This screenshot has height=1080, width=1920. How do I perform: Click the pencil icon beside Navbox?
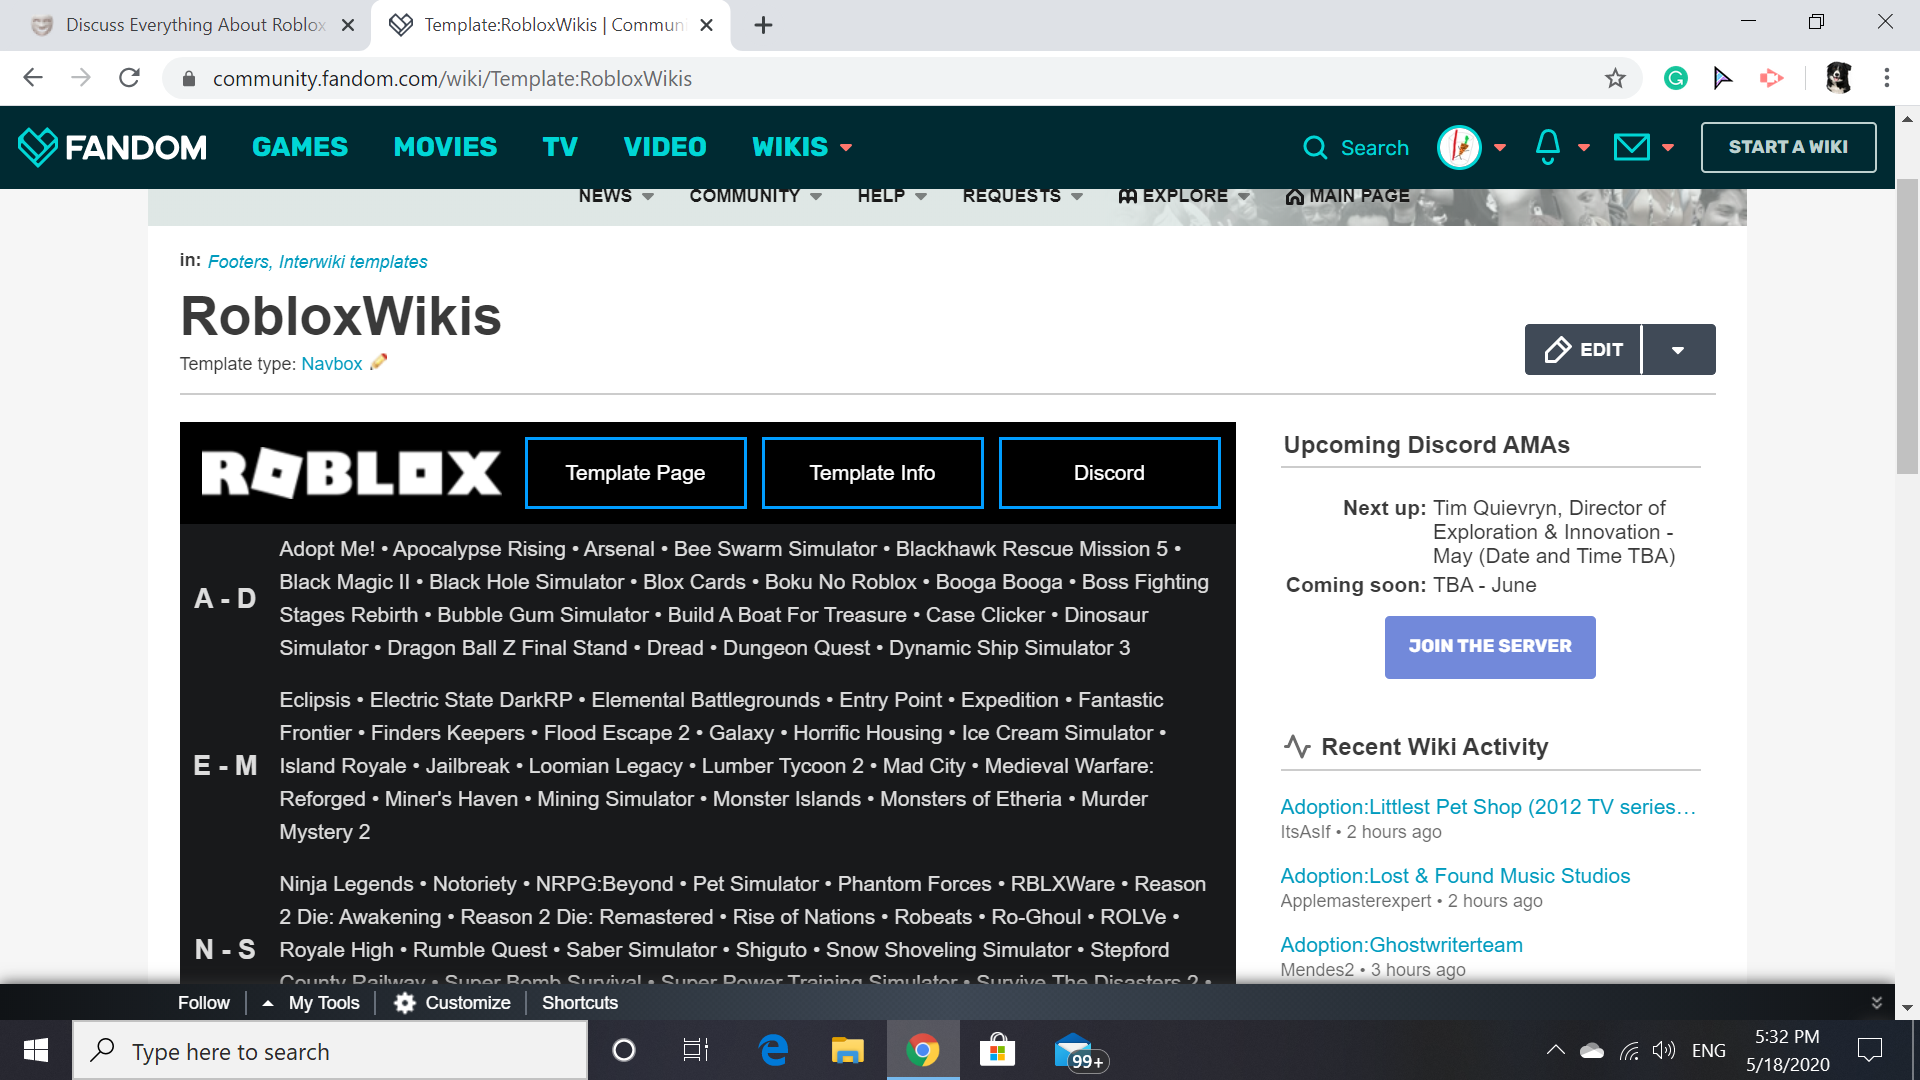(x=378, y=363)
